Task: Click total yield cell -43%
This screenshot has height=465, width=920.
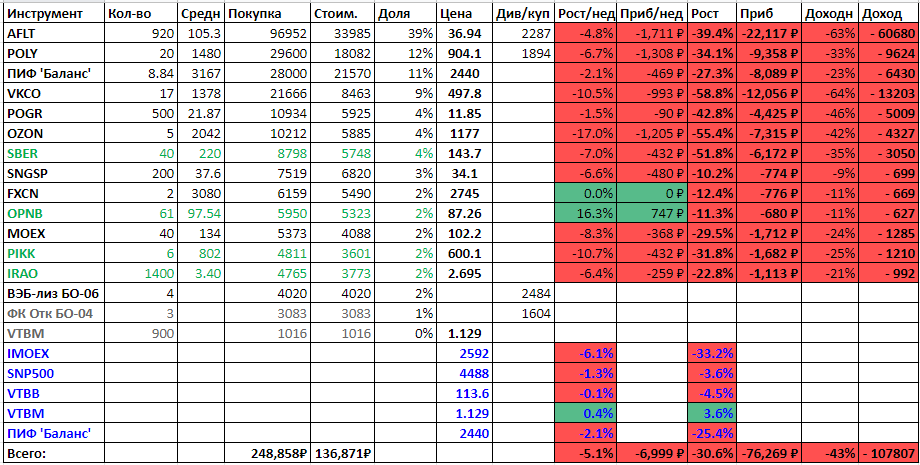Action: pyautogui.click(x=830, y=453)
